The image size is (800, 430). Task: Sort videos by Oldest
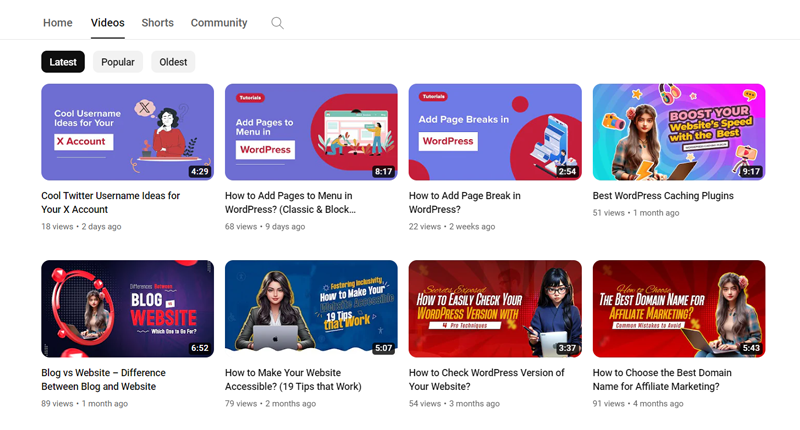click(173, 62)
